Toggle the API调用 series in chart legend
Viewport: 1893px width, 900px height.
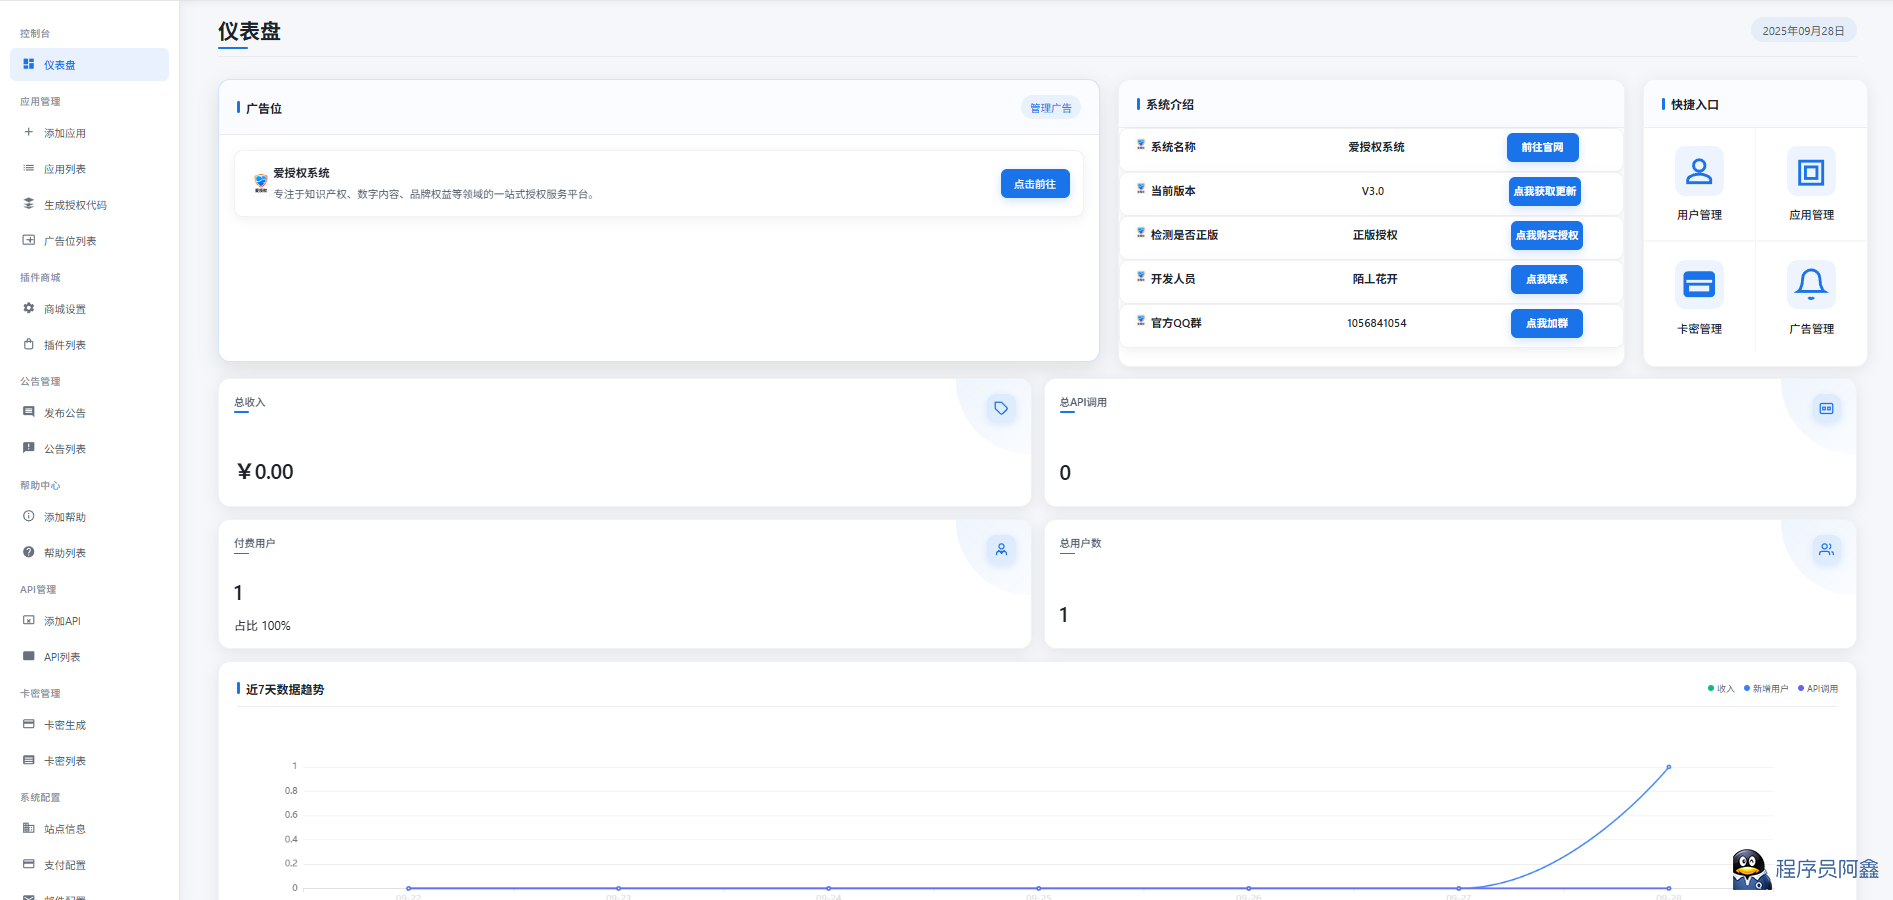coord(1818,689)
